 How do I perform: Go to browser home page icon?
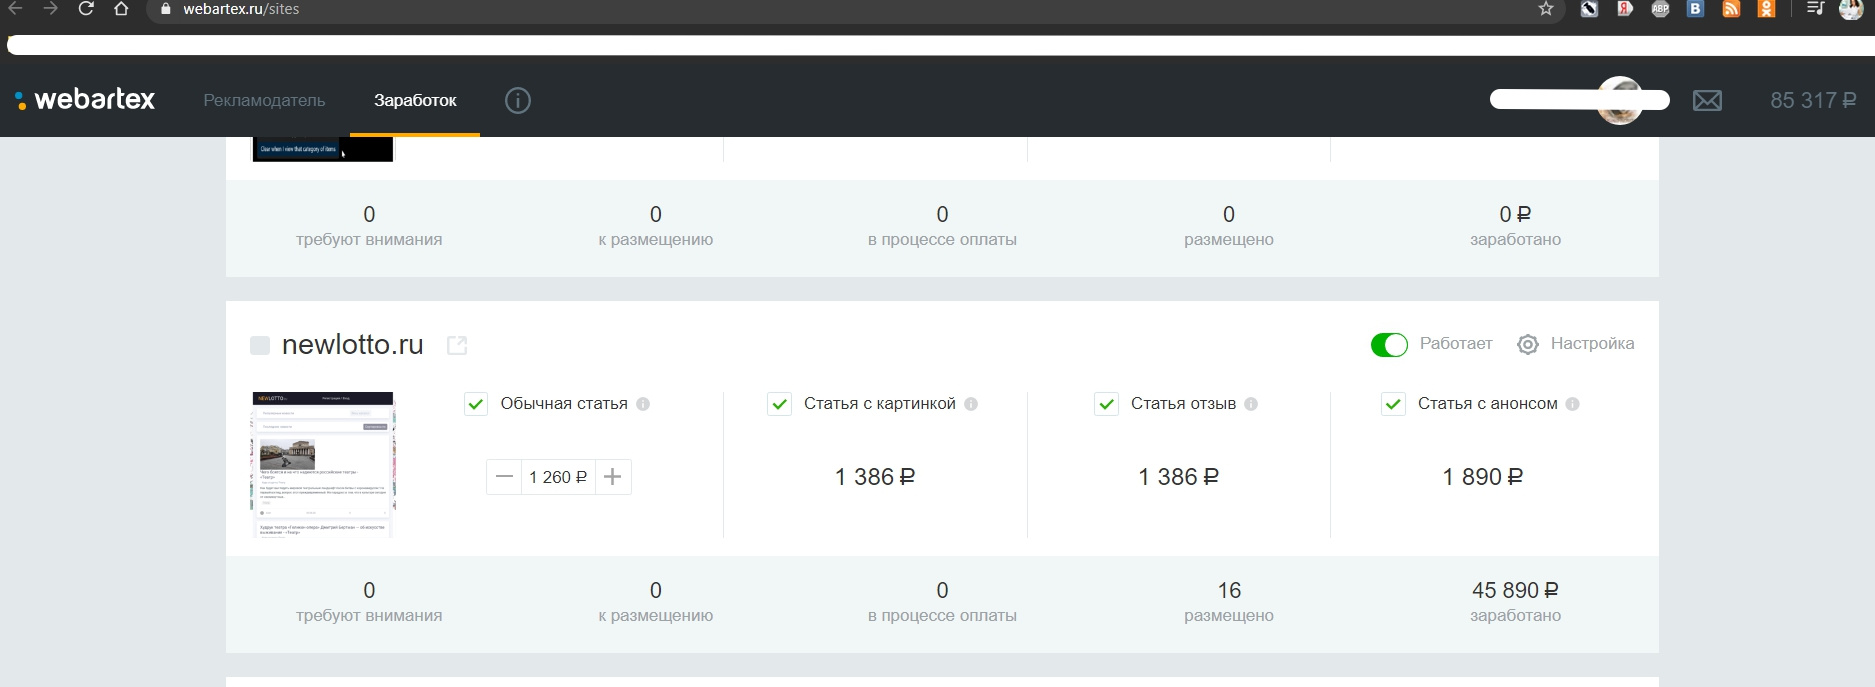click(x=121, y=9)
